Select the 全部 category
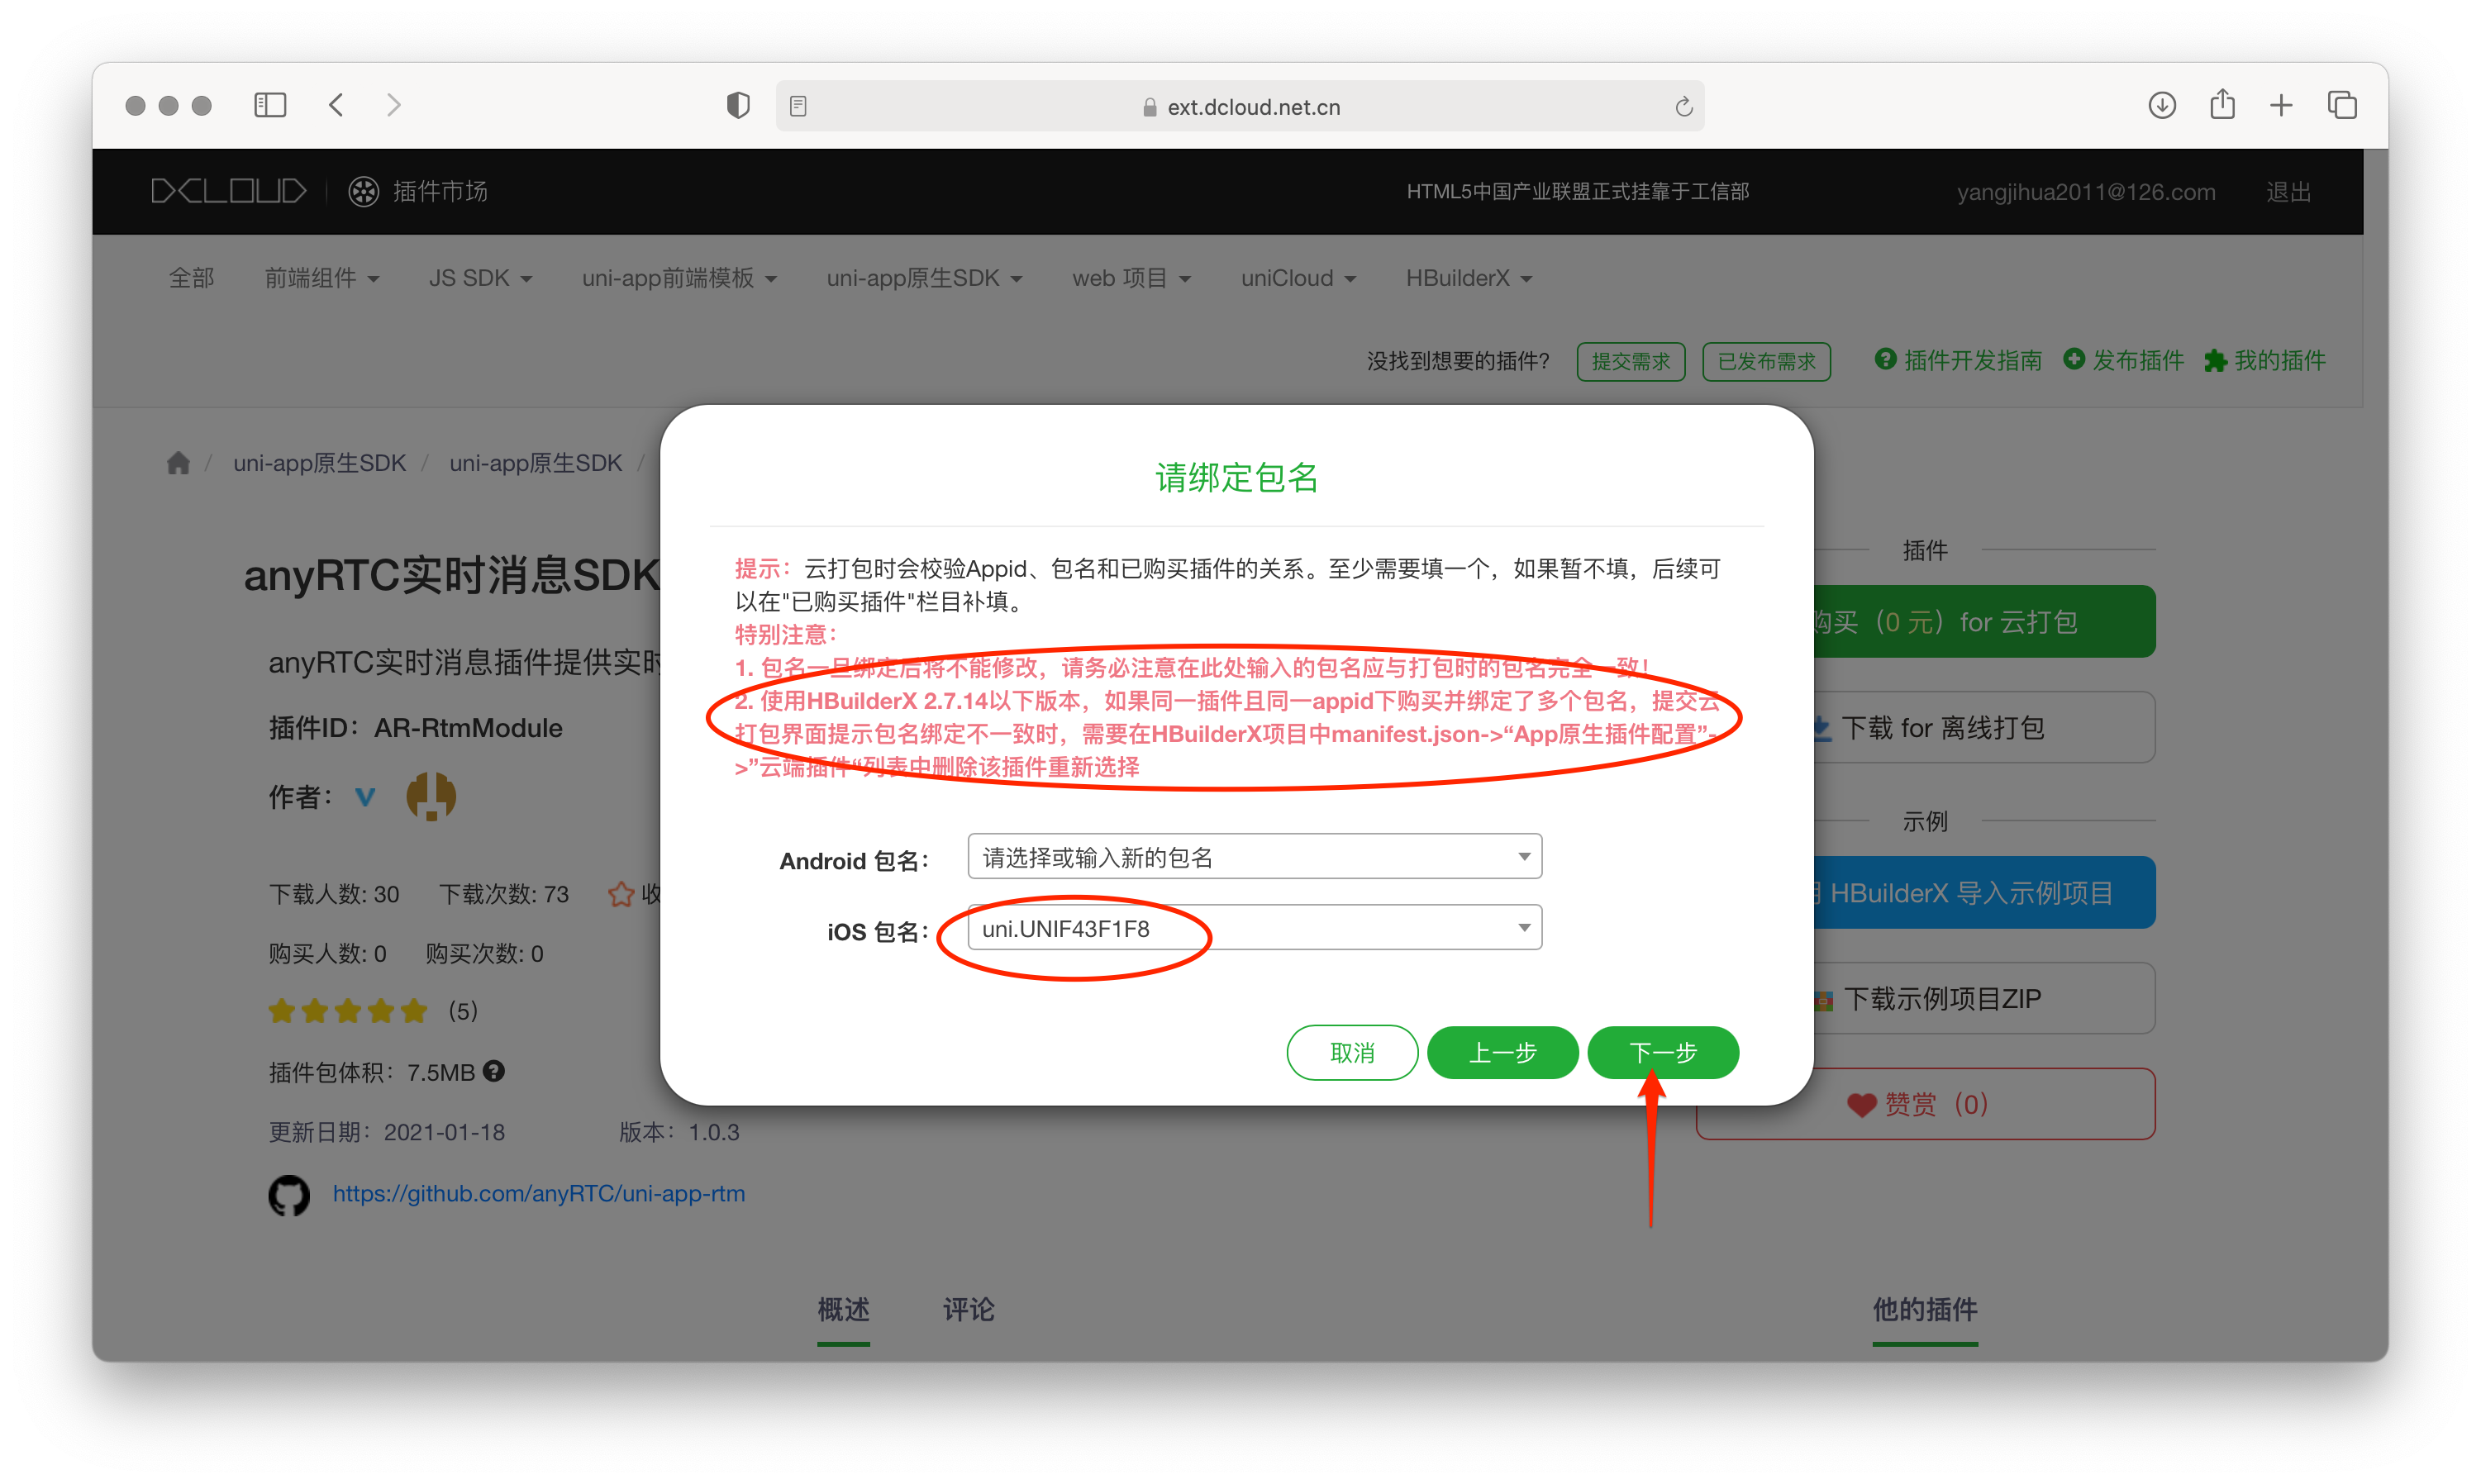This screenshot has width=2481, height=1484. click(191, 278)
